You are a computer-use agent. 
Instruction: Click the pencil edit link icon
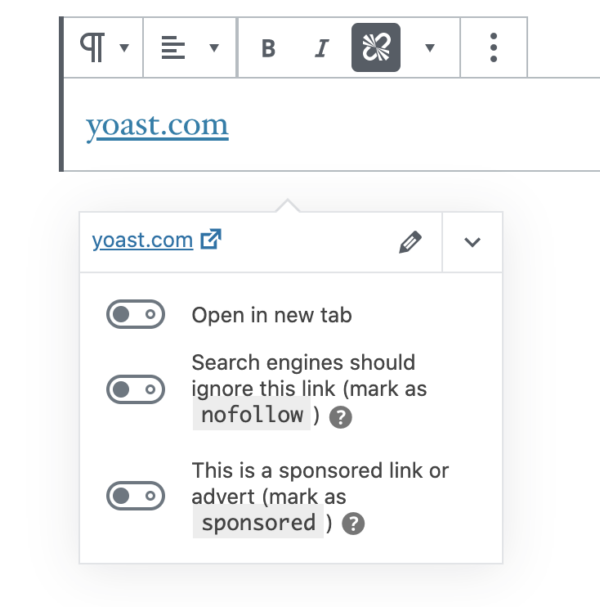pyautogui.click(x=410, y=242)
